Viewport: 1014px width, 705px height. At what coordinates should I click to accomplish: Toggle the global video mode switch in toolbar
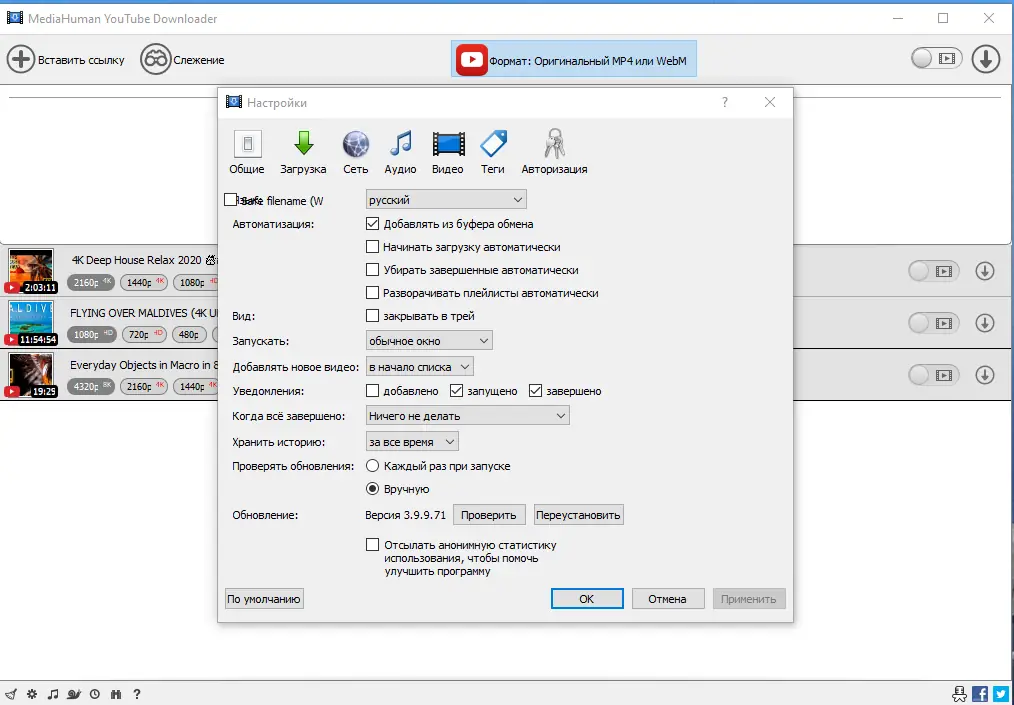[x=936, y=59]
